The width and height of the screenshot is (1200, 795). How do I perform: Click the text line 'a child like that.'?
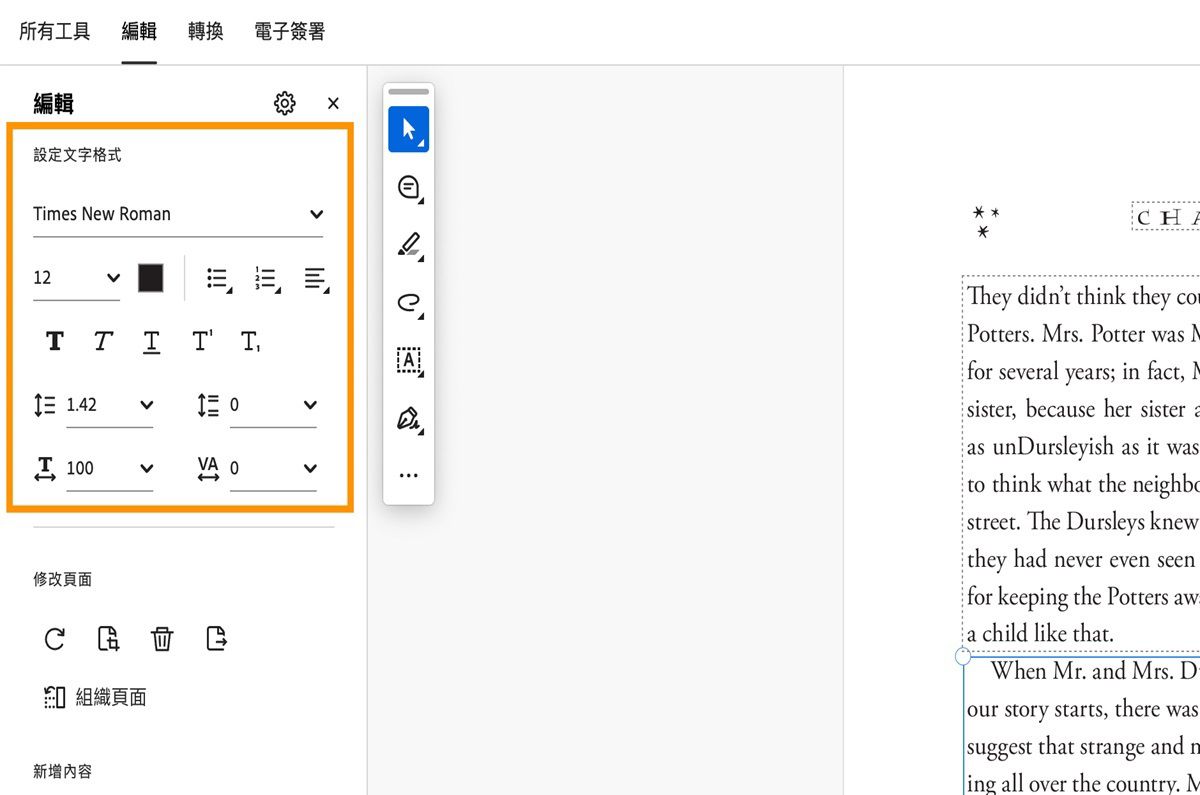click(1040, 634)
